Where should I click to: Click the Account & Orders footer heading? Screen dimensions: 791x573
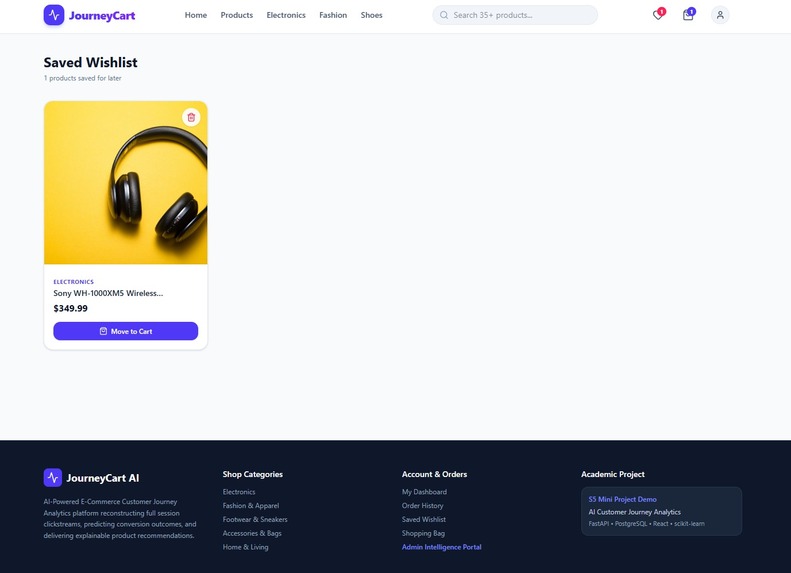pyautogui.click(x=434, y=474)
